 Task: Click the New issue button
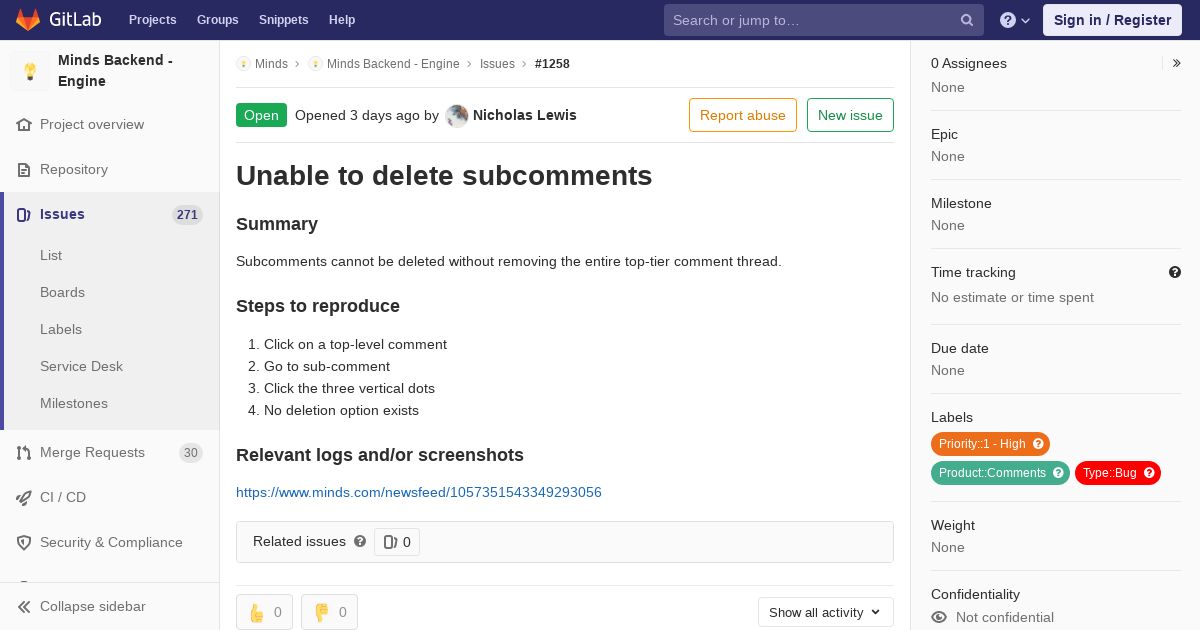click(x=850, y=115)
